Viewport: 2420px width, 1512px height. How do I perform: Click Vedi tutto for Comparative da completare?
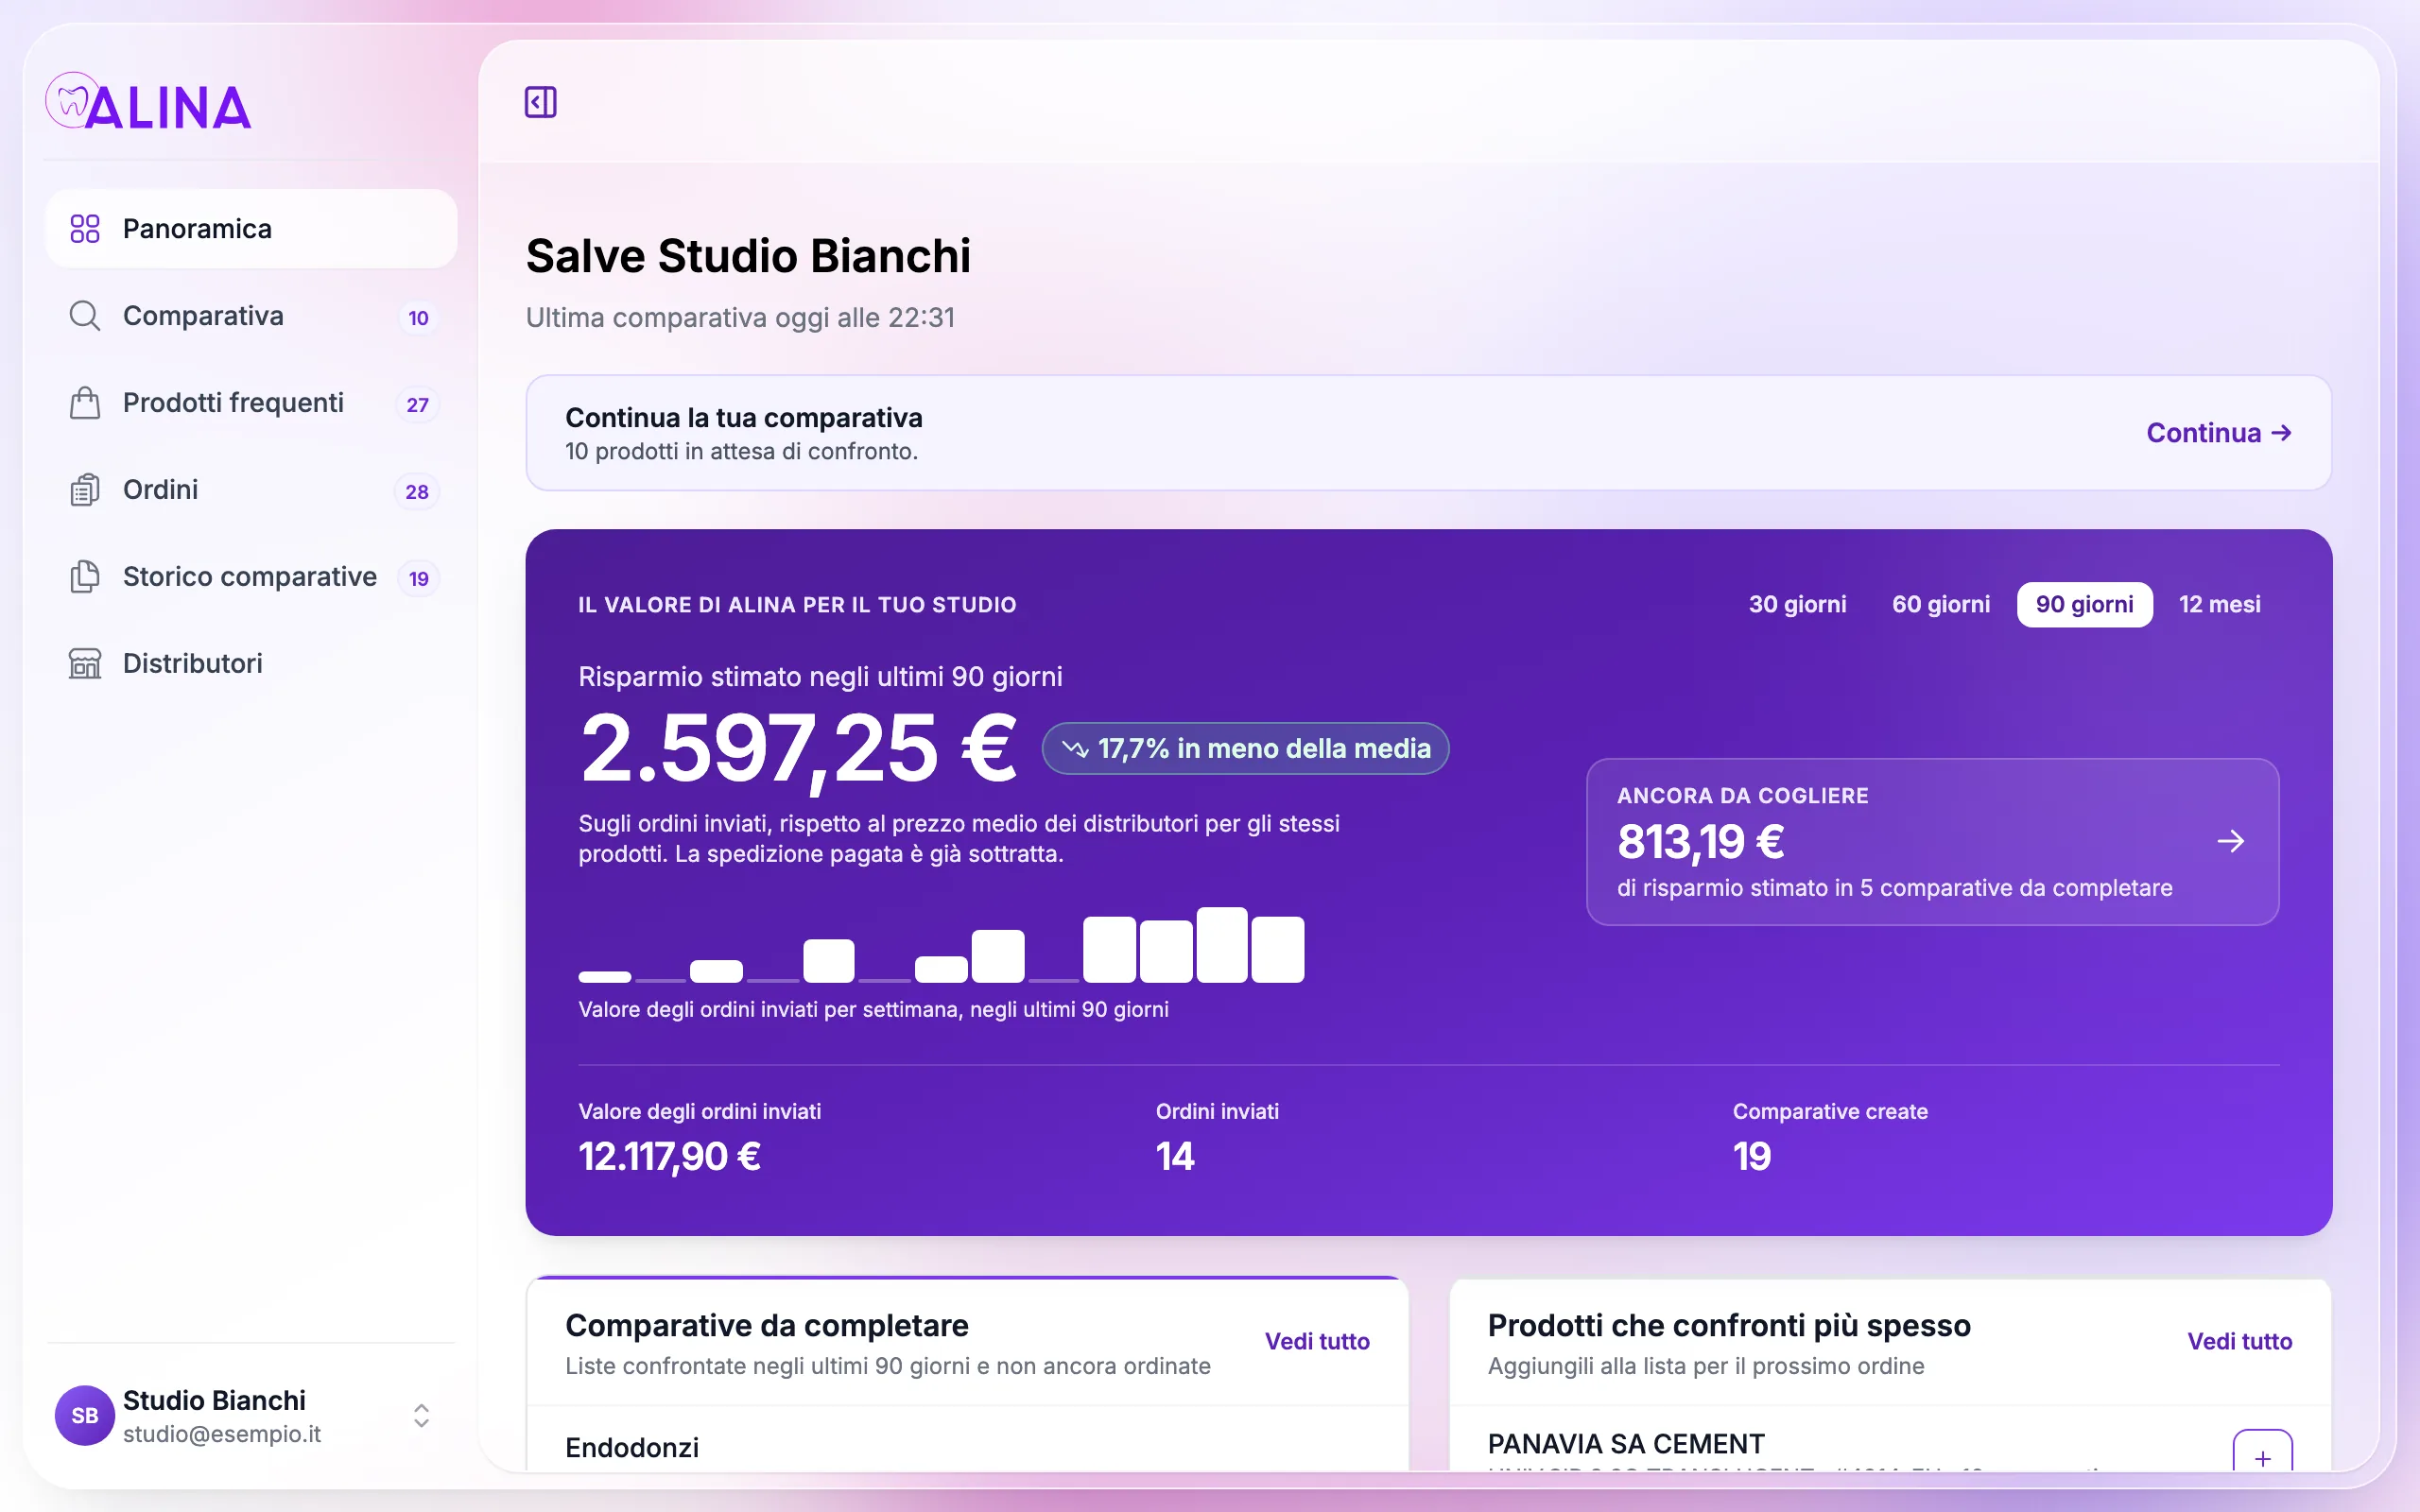1316,1342
